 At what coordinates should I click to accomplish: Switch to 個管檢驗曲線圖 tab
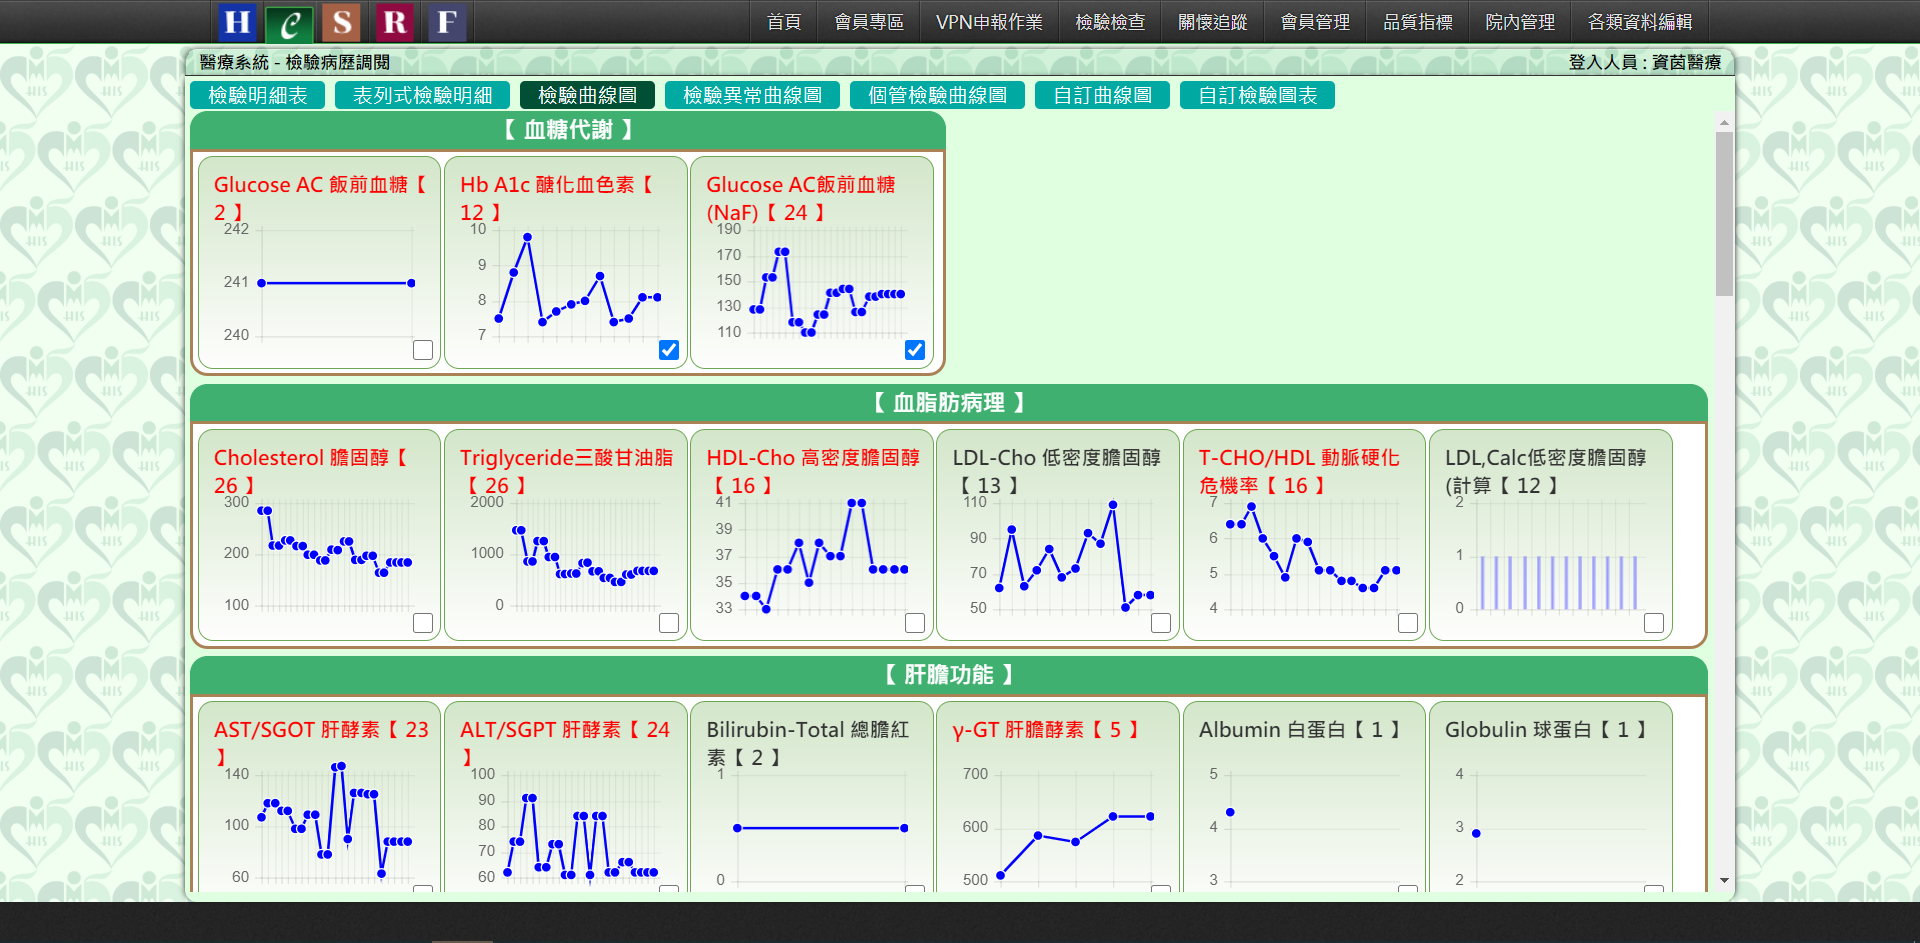937,95
